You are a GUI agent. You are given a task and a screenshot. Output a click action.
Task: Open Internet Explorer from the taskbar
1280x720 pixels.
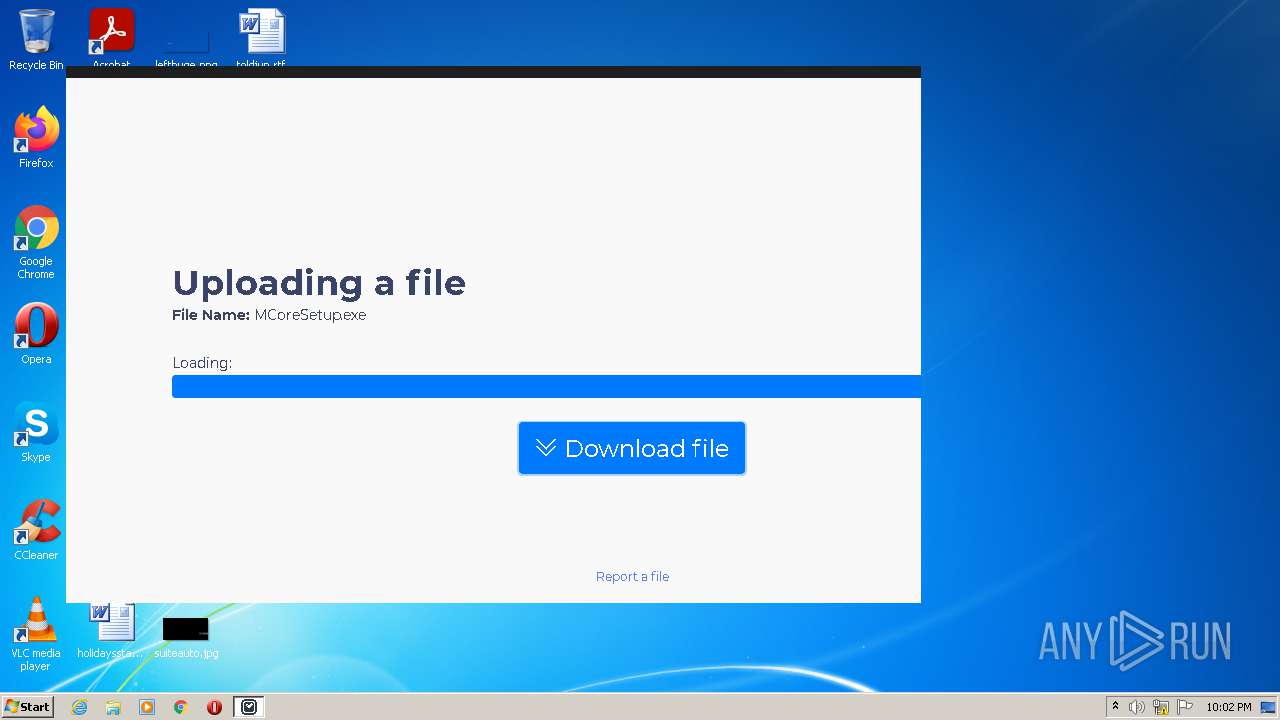79,707
